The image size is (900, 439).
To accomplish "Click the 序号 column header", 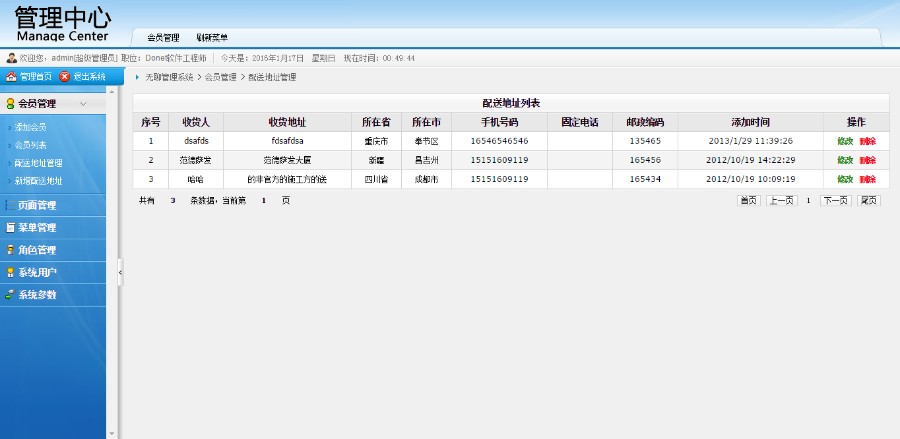I will pos(150,122).
